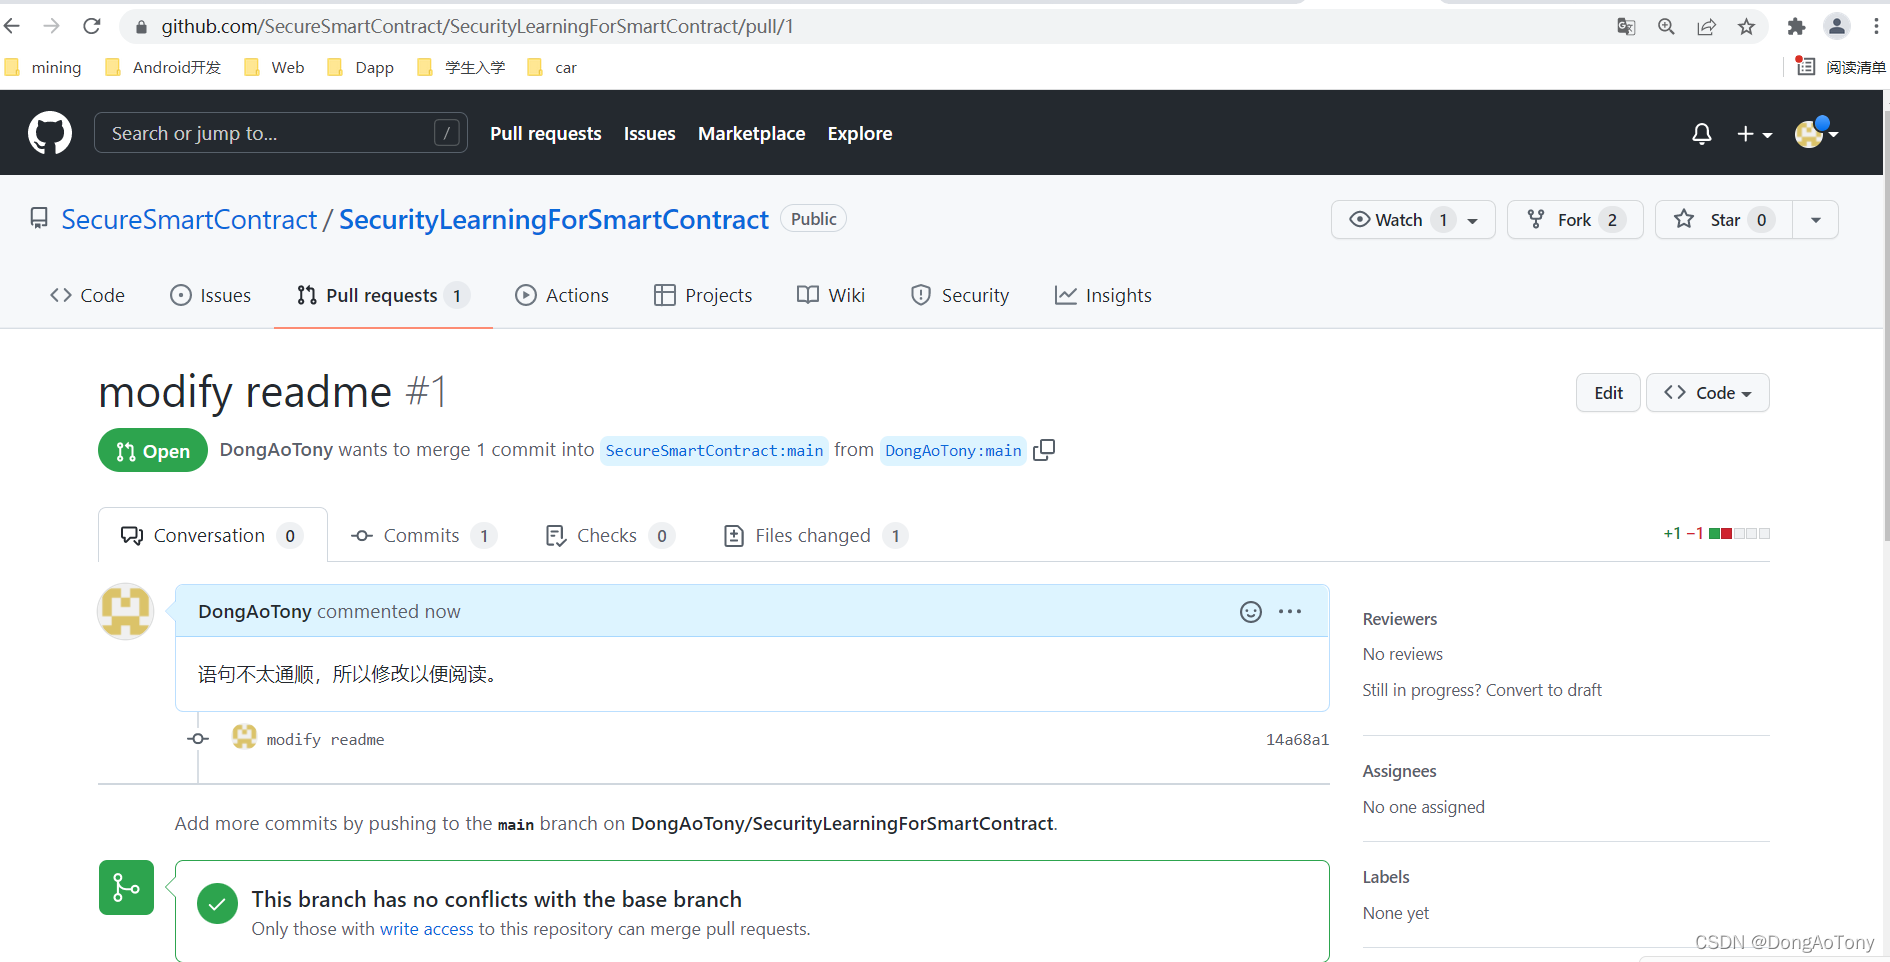Open the Chrome three-dot menu
The image size is (1890, 962).
[x=1876, y=27]
